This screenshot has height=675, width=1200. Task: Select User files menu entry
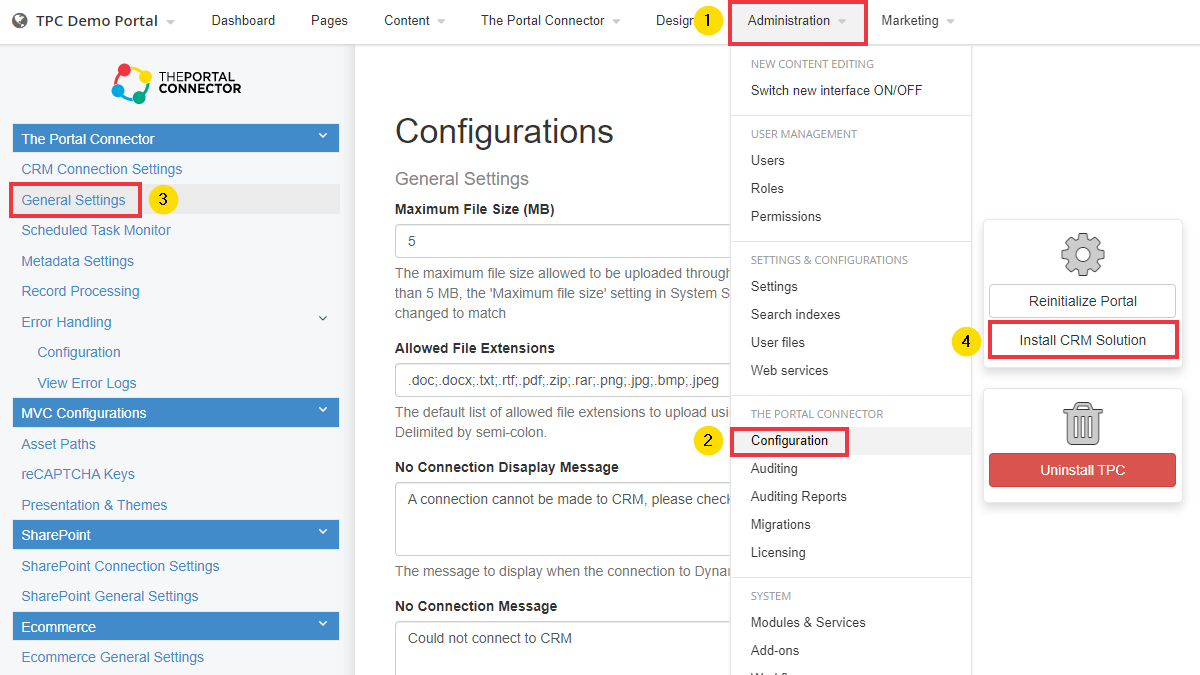click(x=778, y=342)
